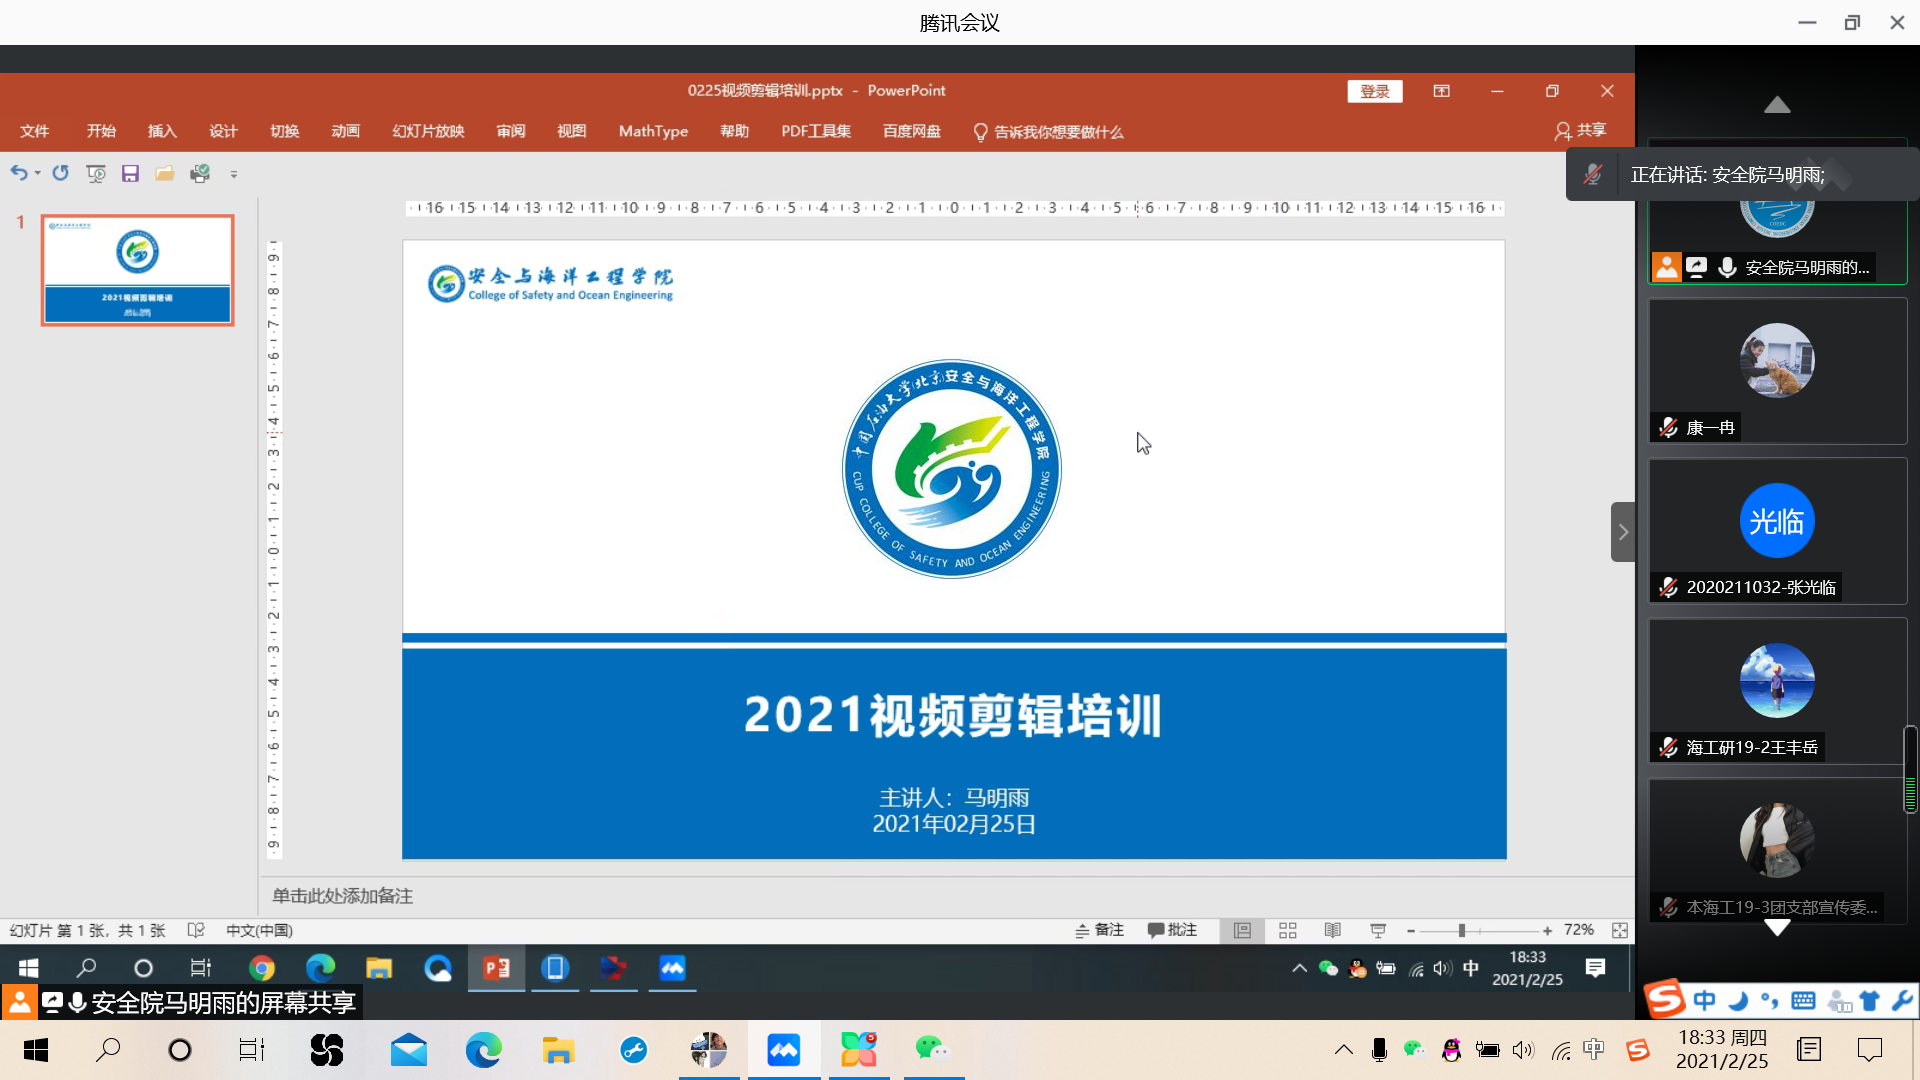
Task: Expand the quick access toolbar customization menu
Action: click(234, 173)
